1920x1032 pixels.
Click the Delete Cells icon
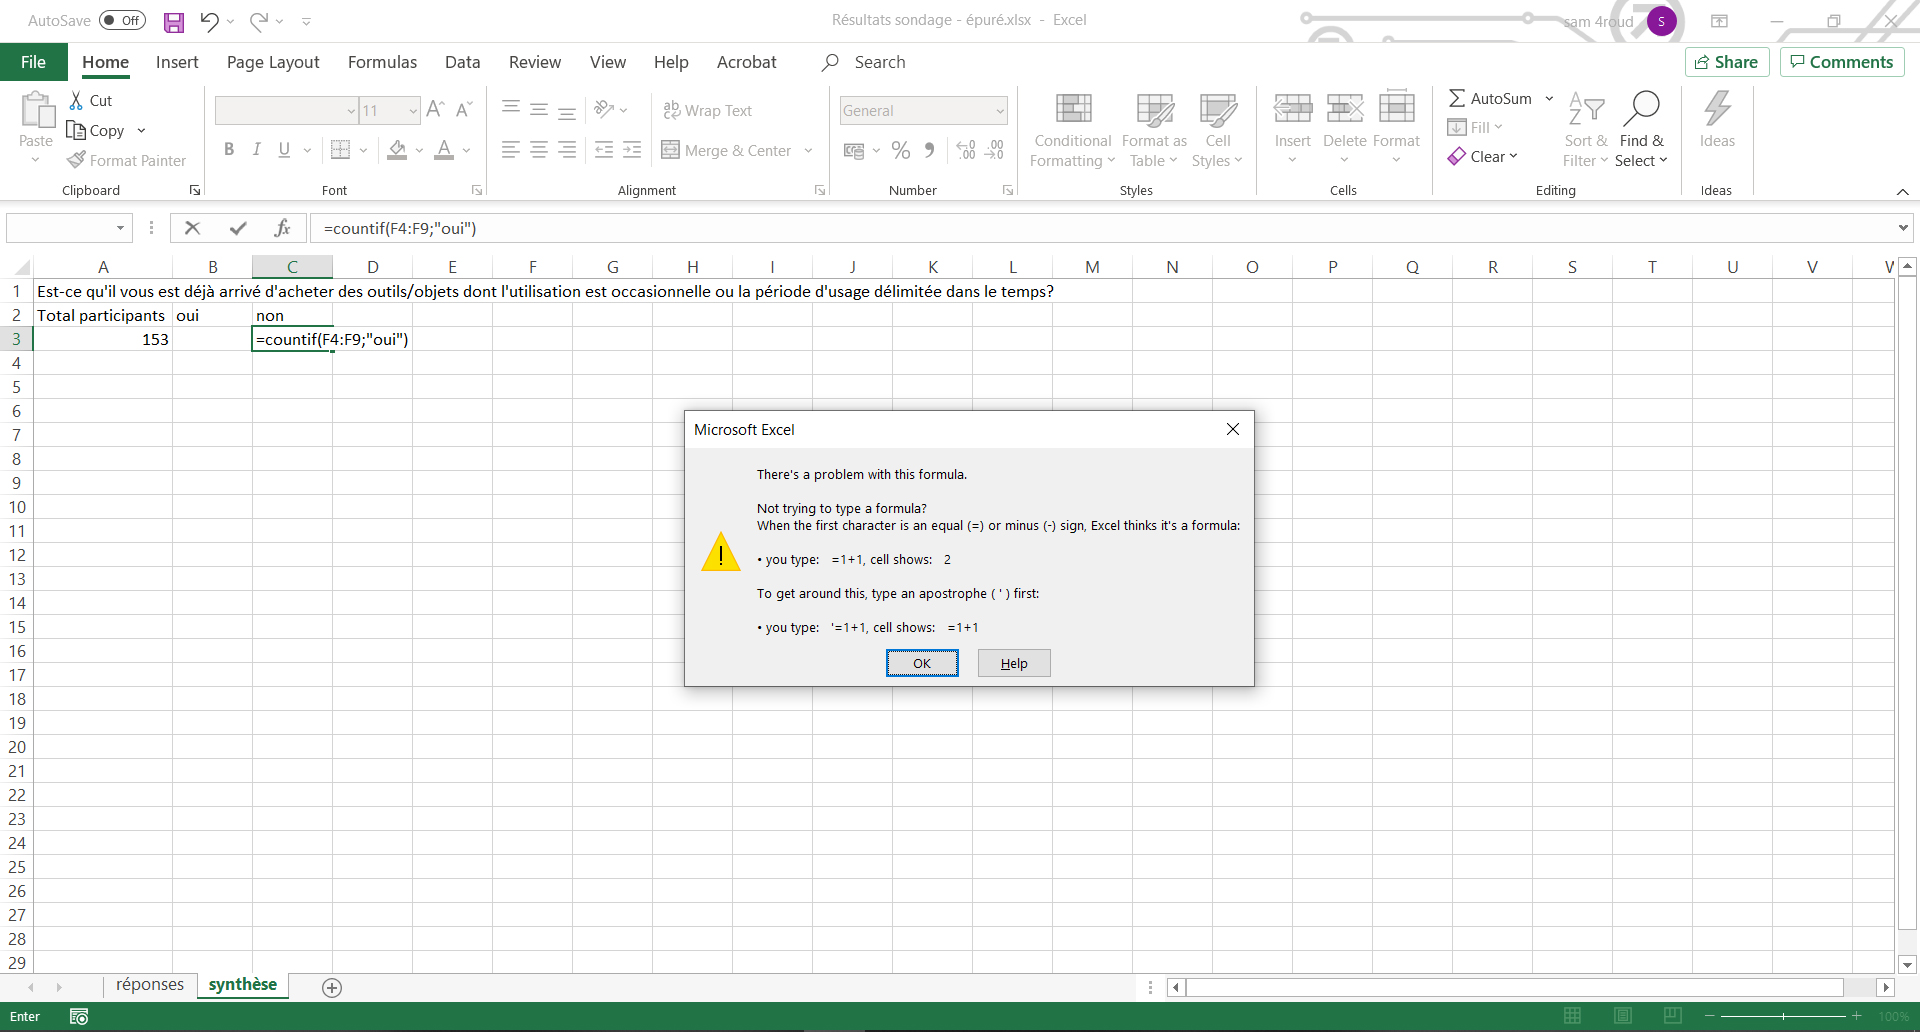click(1345, 108)
